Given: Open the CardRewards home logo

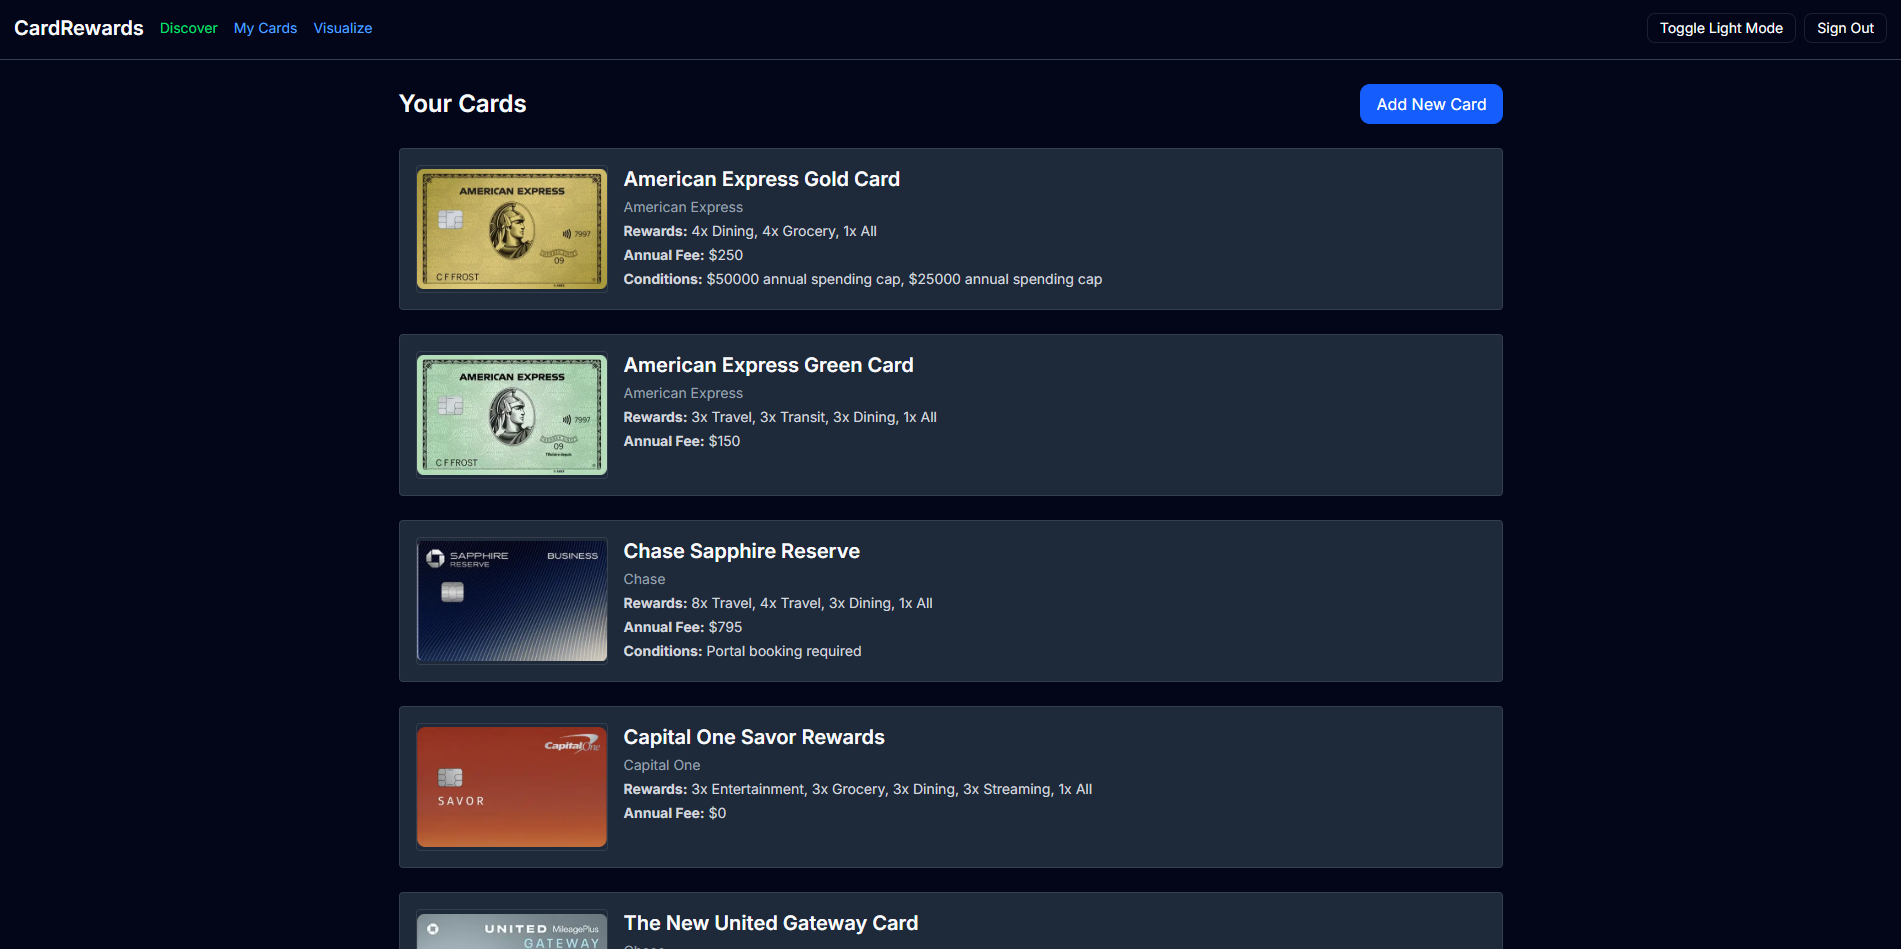Looking at the screenshot, I should (x=79, y=28).
